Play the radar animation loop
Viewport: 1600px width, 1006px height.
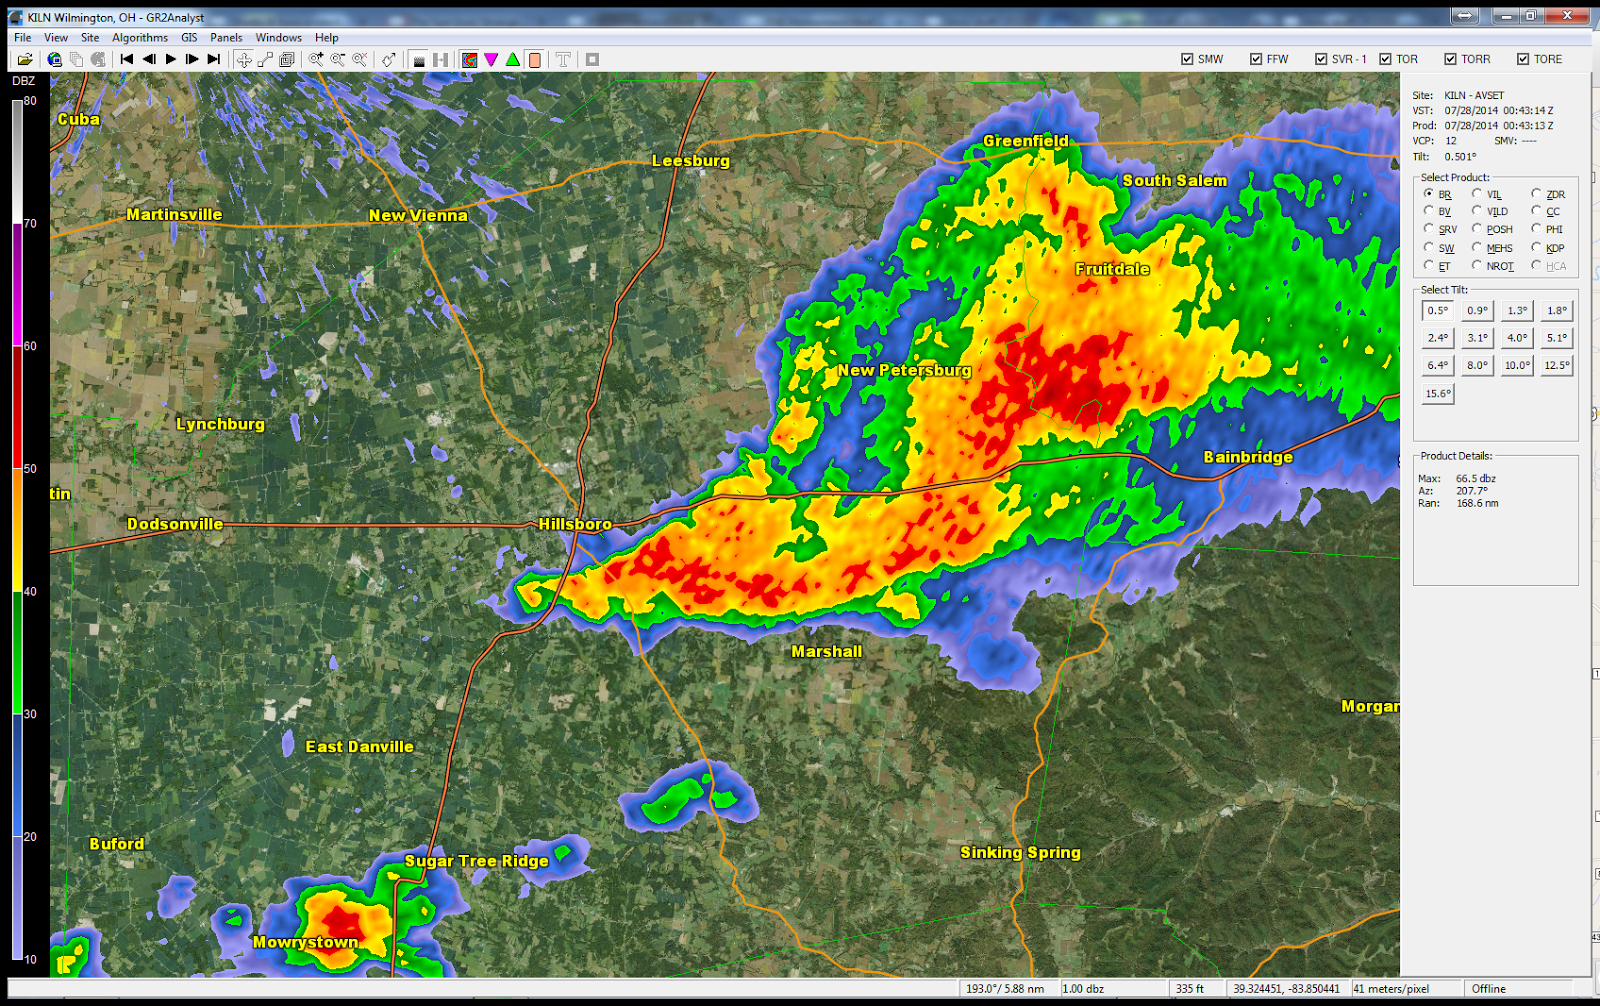pyautogui.click(x=170, y=58)
